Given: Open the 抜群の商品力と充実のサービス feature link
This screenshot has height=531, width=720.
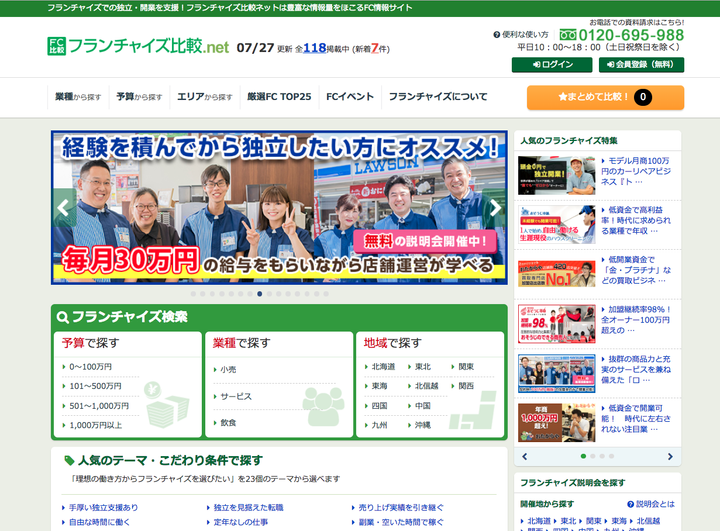Looking at the screenshot, I should [636, 369].
